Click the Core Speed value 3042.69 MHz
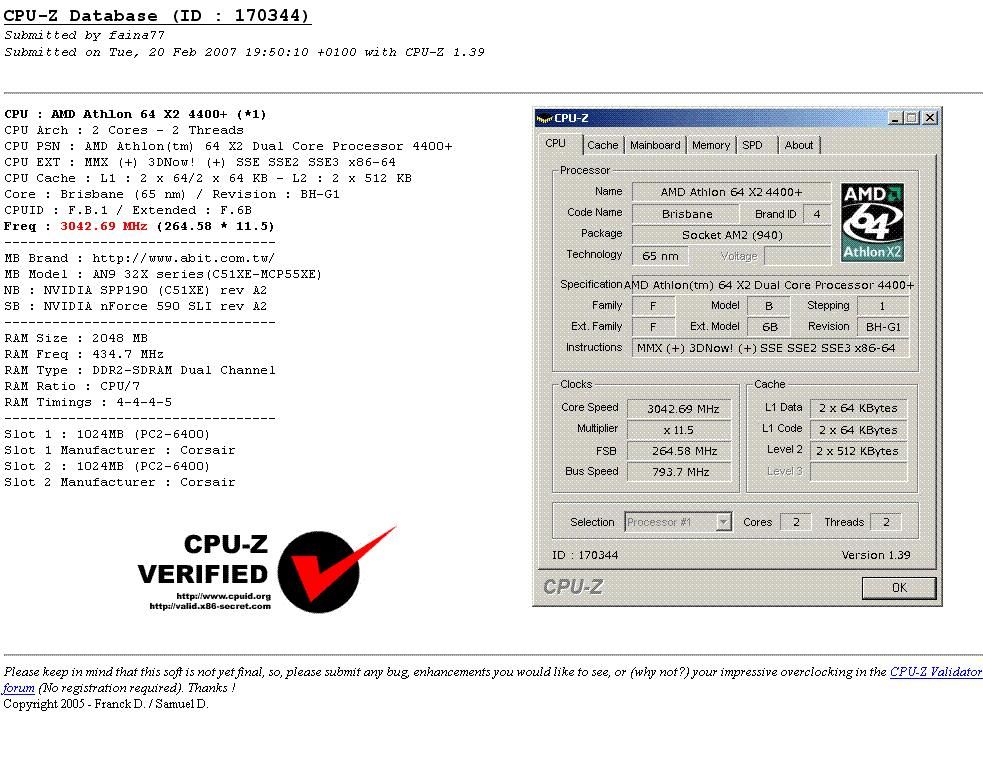983x758 pixels. coord(679,409)
